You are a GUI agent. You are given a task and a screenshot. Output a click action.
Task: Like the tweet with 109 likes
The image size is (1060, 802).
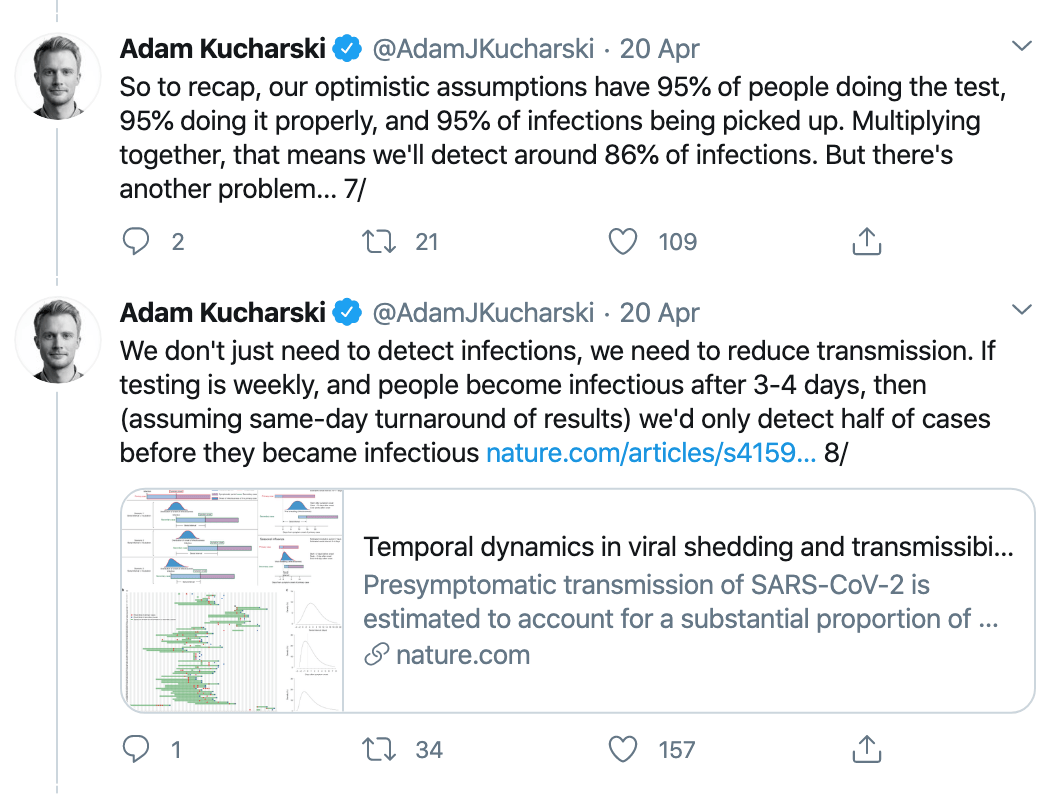coord(623,241)
